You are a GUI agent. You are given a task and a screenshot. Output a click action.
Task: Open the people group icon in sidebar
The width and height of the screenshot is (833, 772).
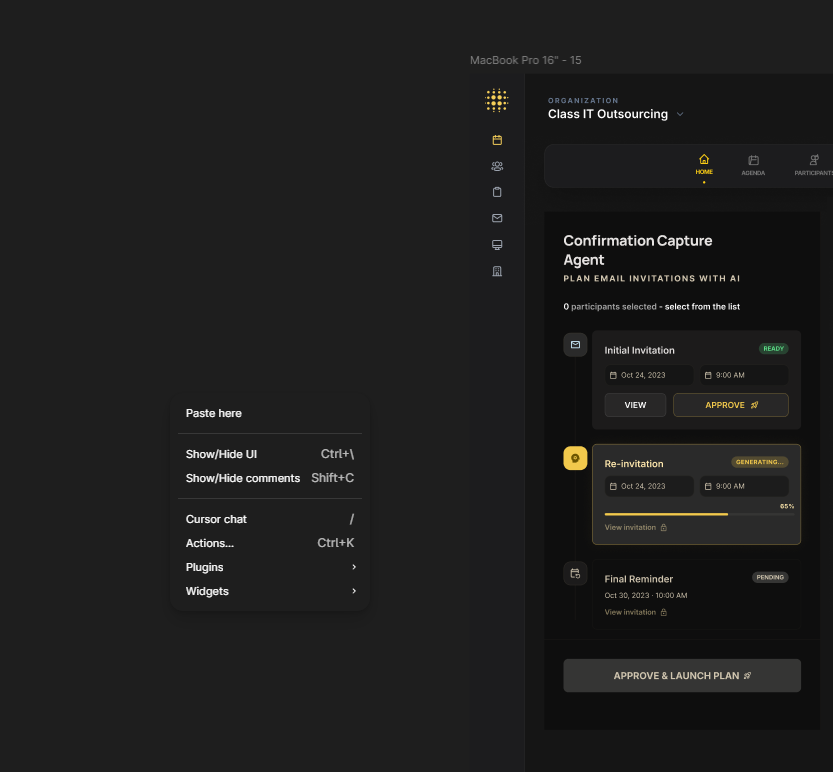coord(497,166)
